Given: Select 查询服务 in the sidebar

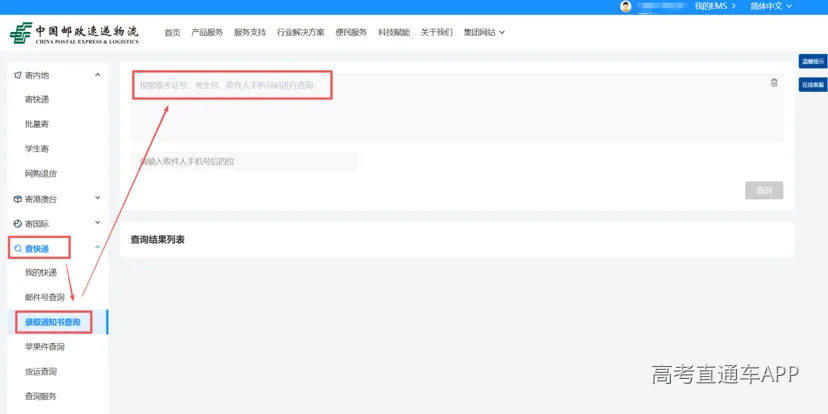Looking at the screenshot, I should tap(41, 396).
